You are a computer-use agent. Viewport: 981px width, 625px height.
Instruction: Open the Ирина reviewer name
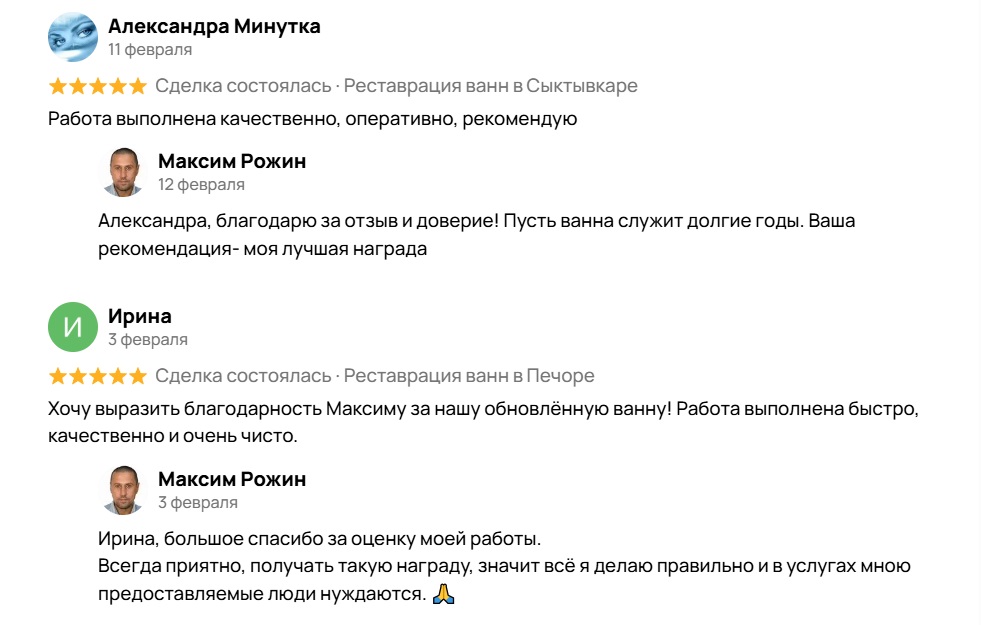(x=140, y=316)
